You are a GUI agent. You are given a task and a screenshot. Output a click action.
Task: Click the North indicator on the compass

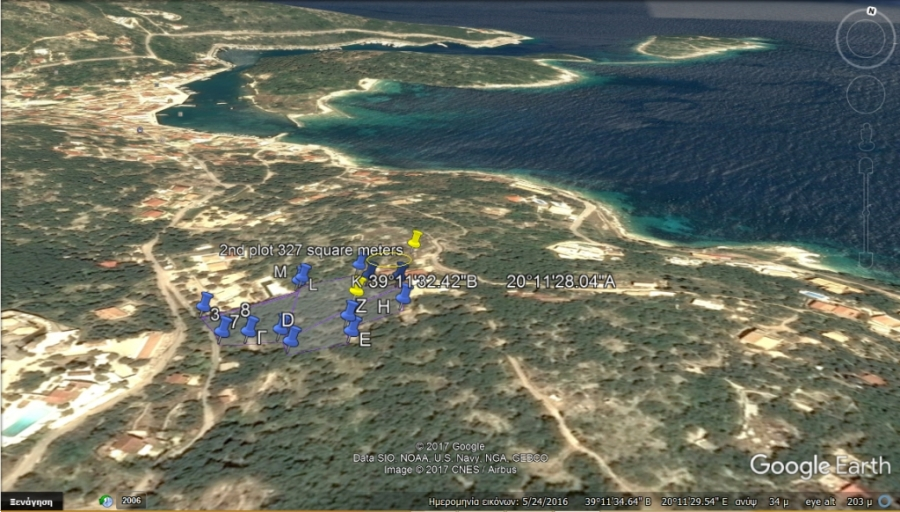(x=871, y=11)
